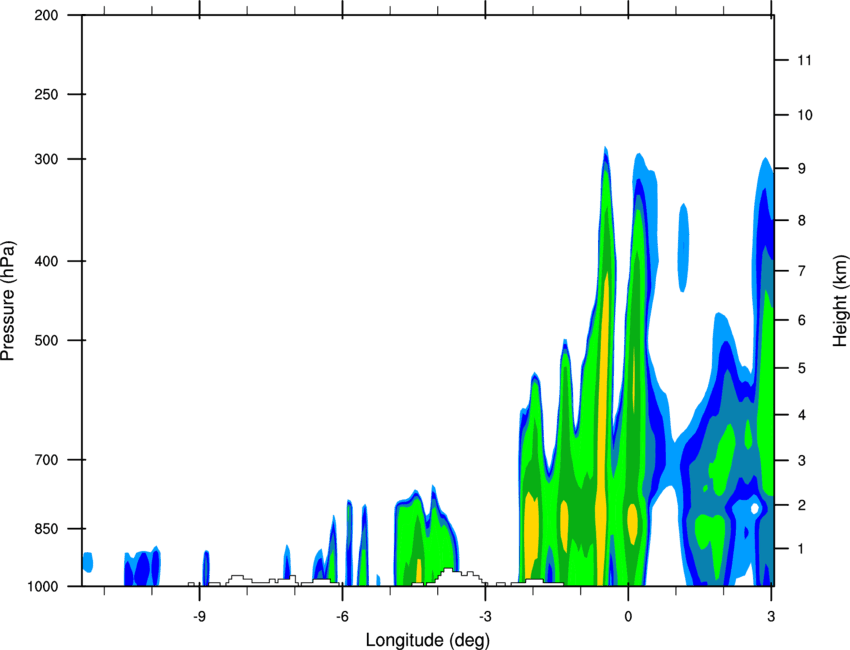The height and width of the screenshot is (650, 850).
Task: Click the 1 km height tick label
Action: click(x=802, y=549)
